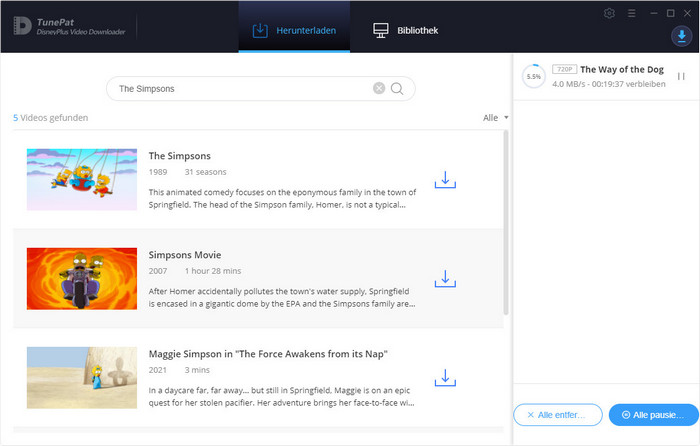Image resolution: width=700 pixels, height=446 pixels.
Task: Open the Simpsons Movie motorcycle thumbnail
Action: 82,279
